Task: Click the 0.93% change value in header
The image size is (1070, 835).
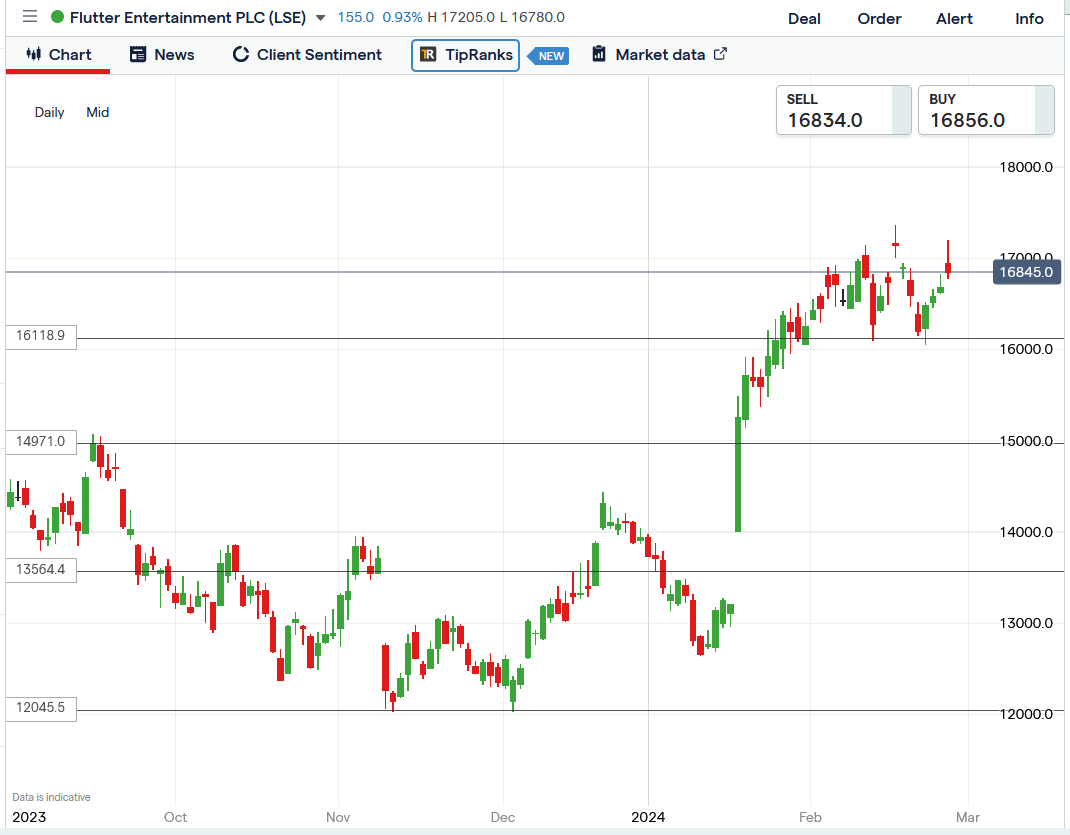Action: pos(403,17)
